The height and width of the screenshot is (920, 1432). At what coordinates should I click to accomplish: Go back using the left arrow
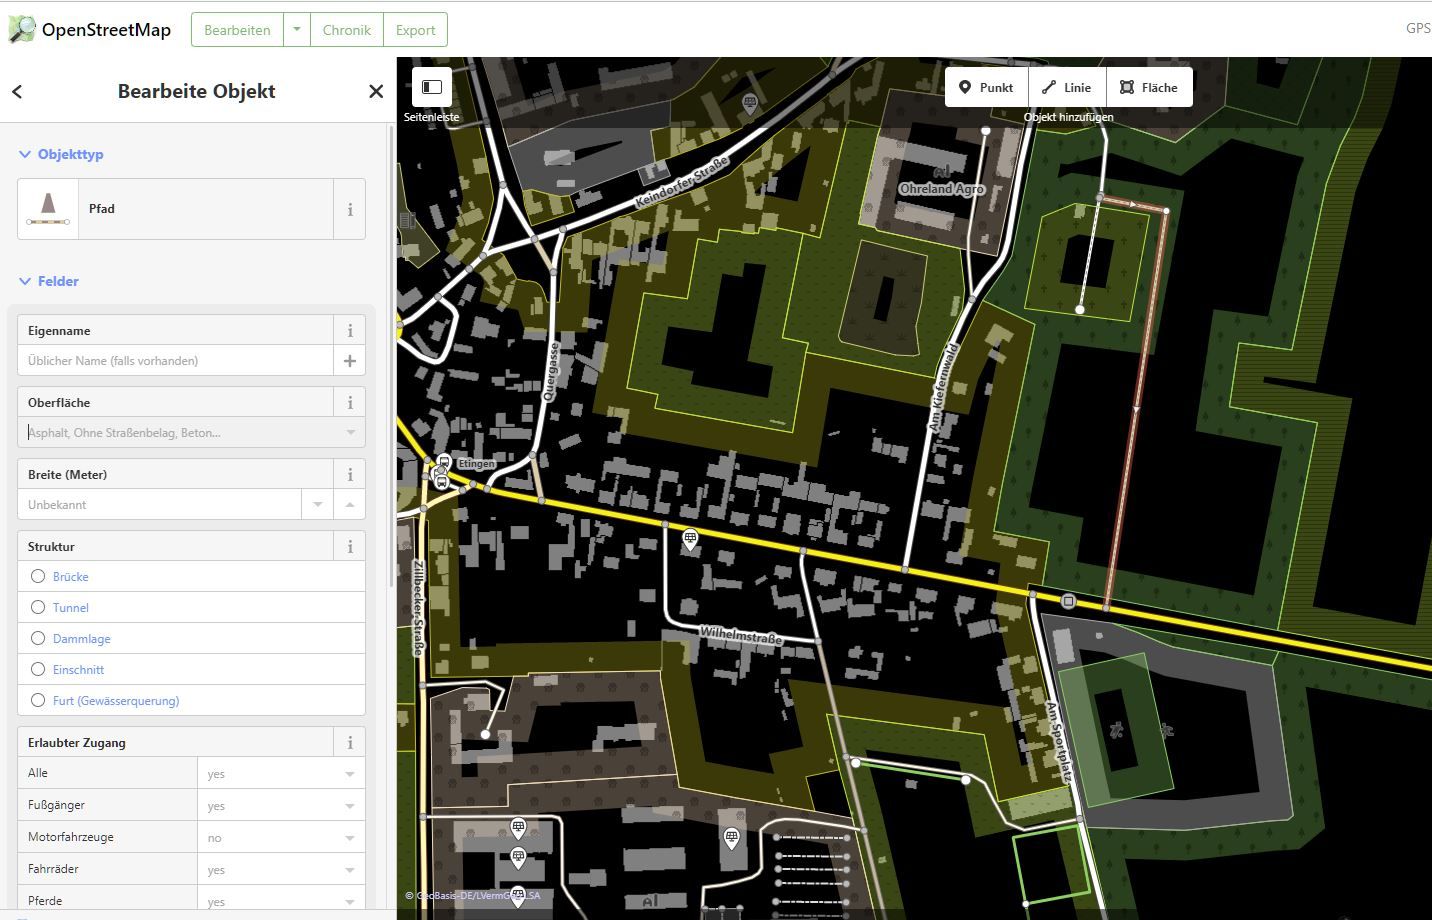[17, 92]
